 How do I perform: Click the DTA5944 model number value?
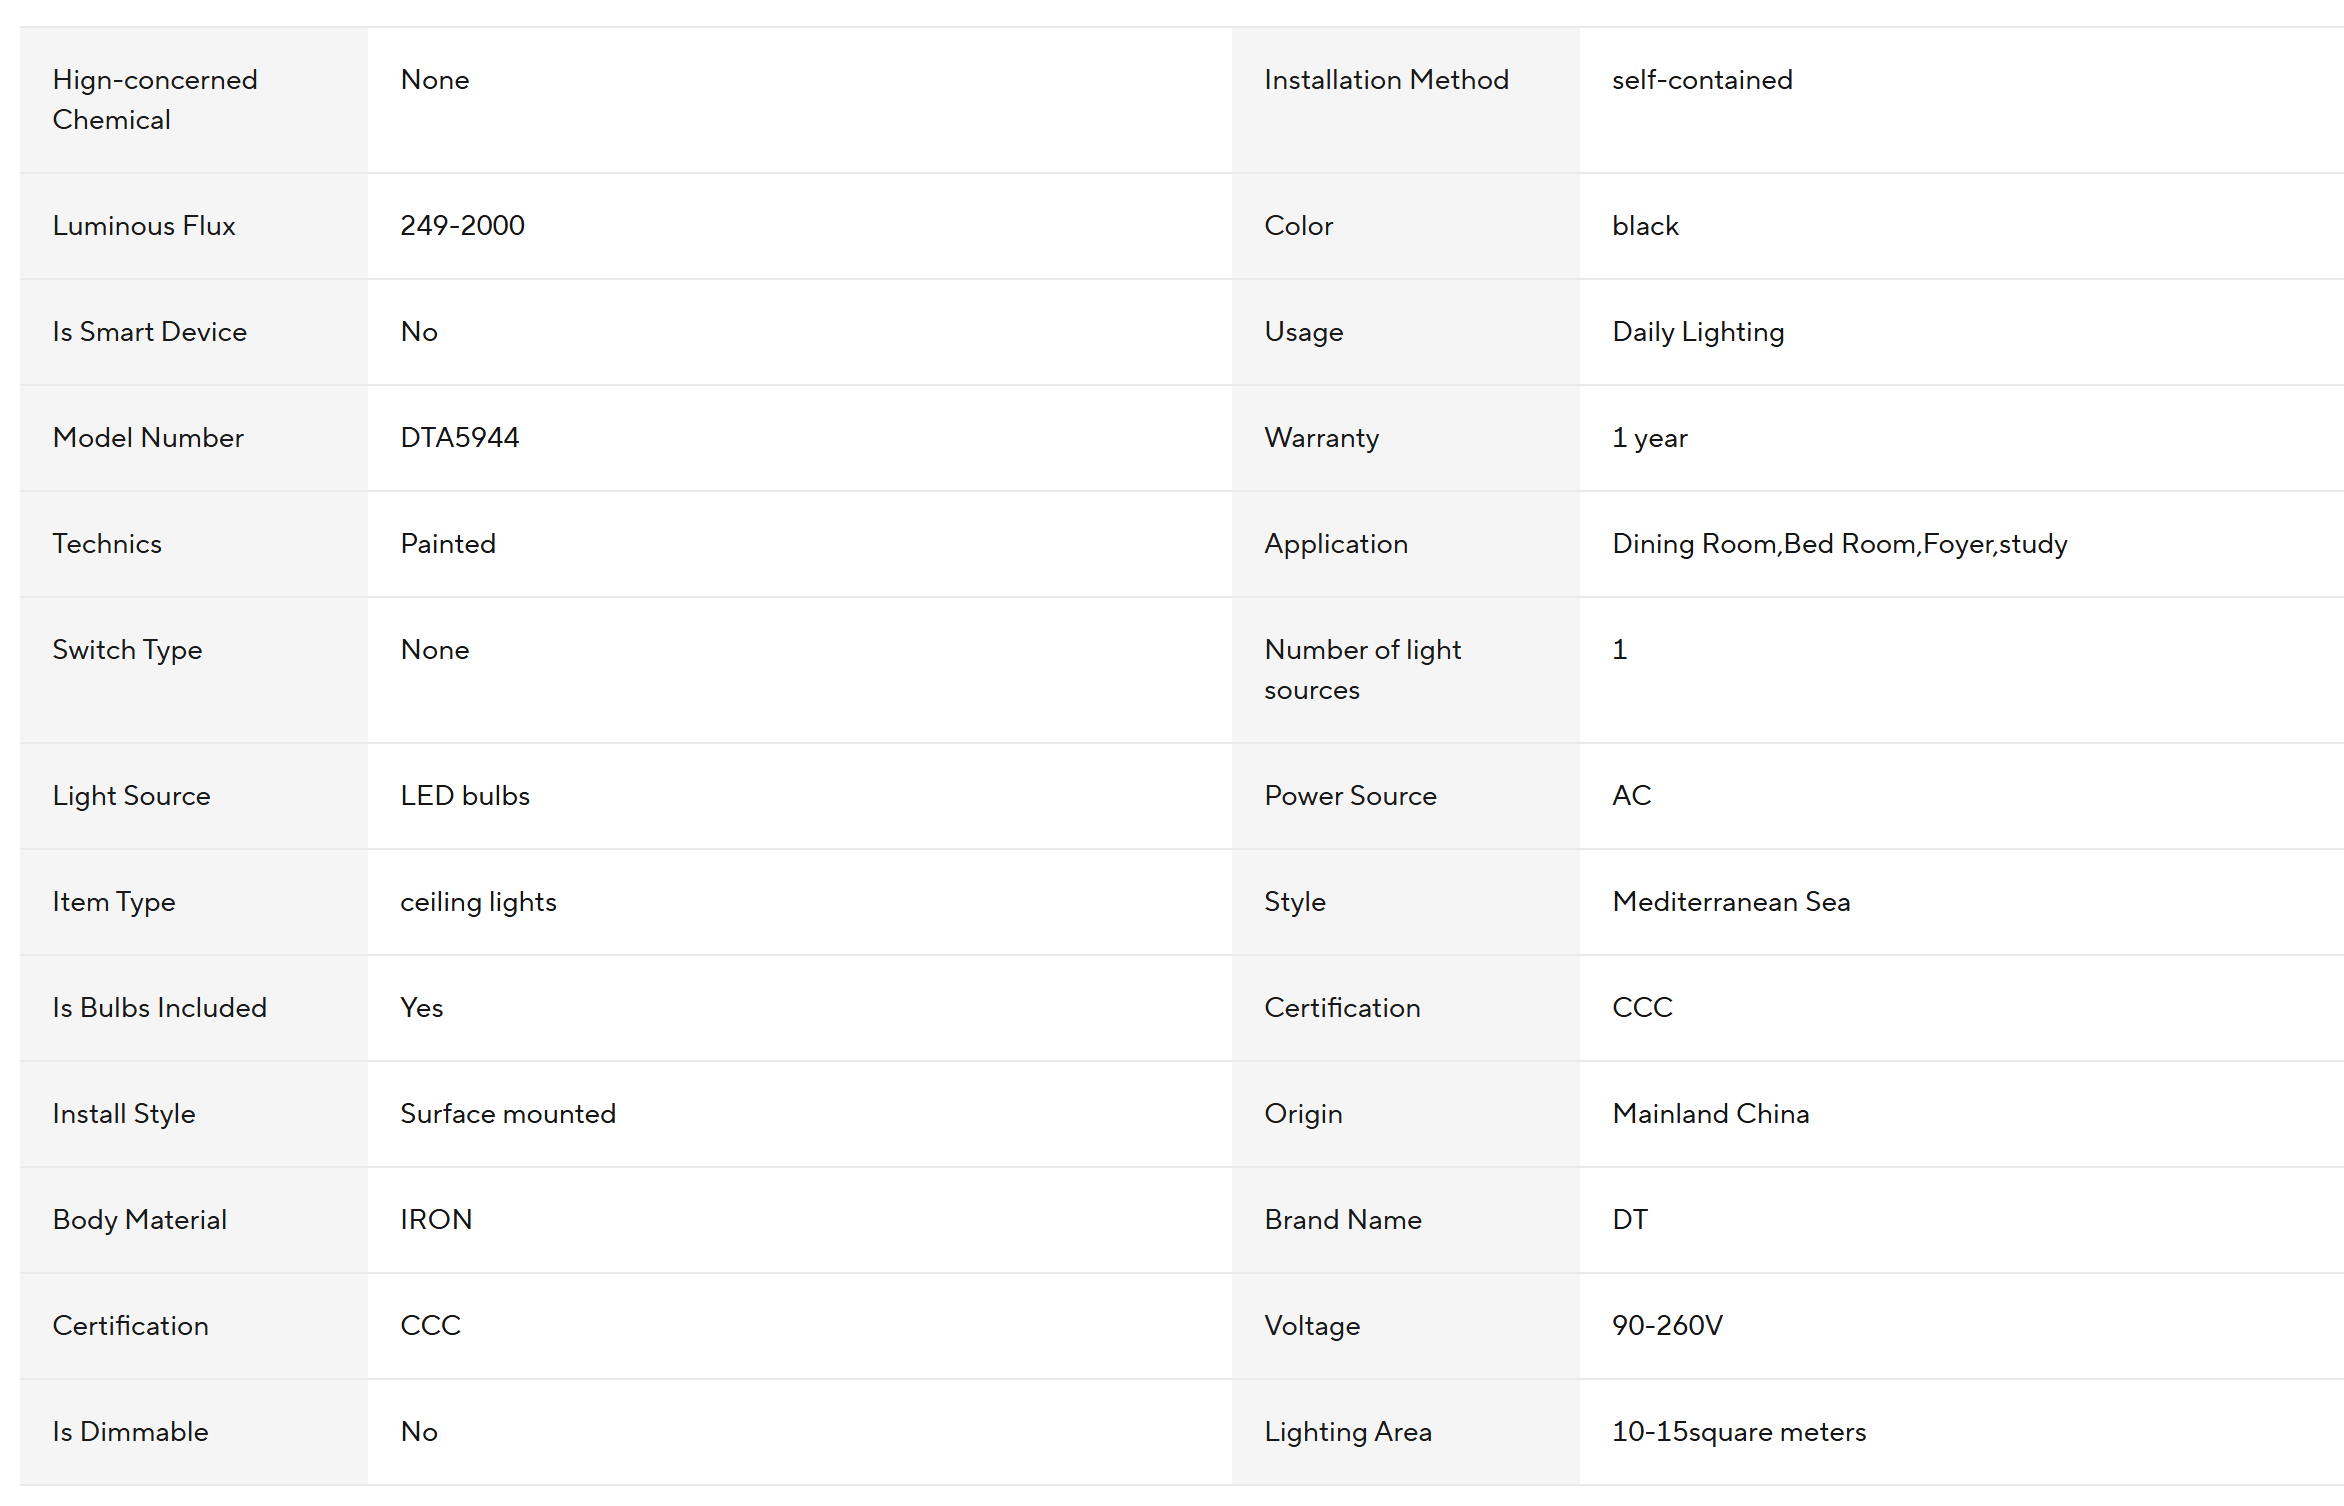point(459,438)
